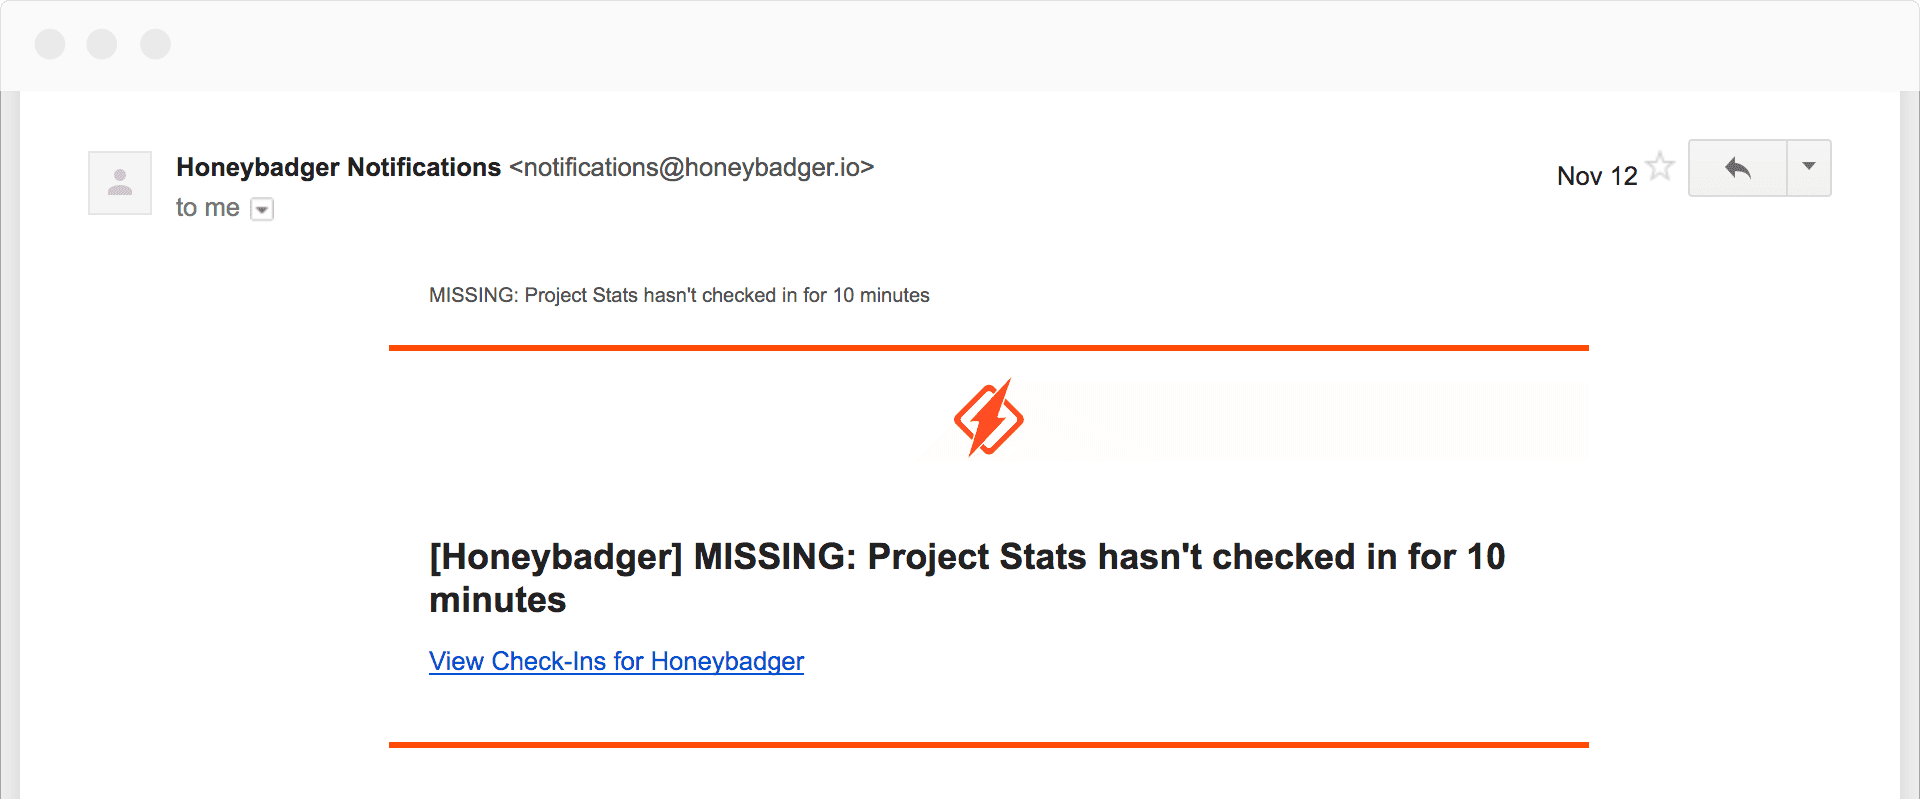Click the lower orange divider line
The width and height of the screenshot is (1920, 799).
tap(989, 745)
